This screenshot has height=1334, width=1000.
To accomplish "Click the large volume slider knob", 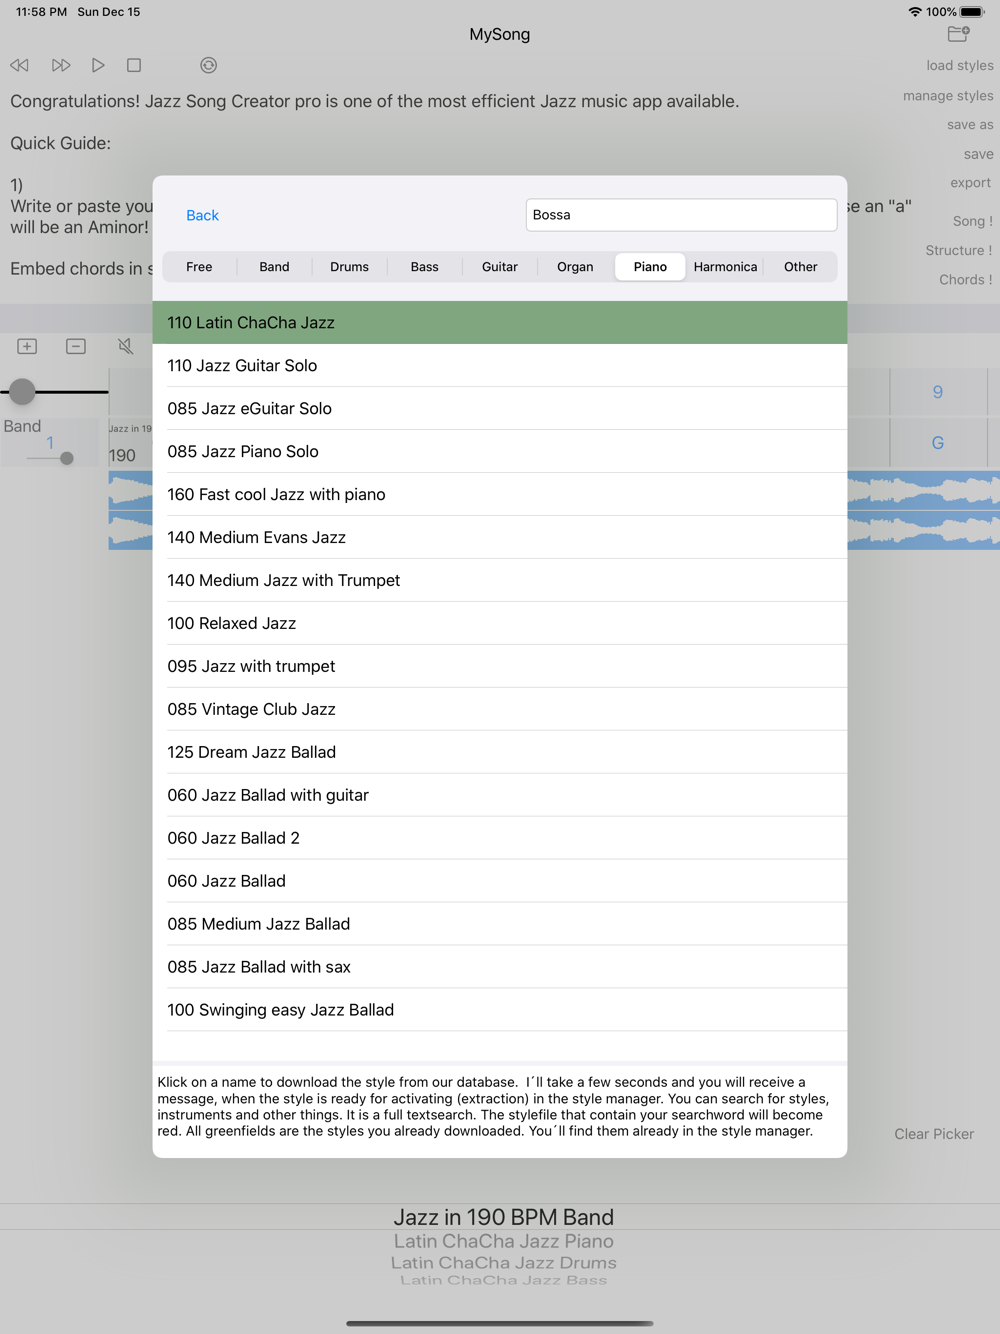I will pyautogui.click(x=22, y=392).
